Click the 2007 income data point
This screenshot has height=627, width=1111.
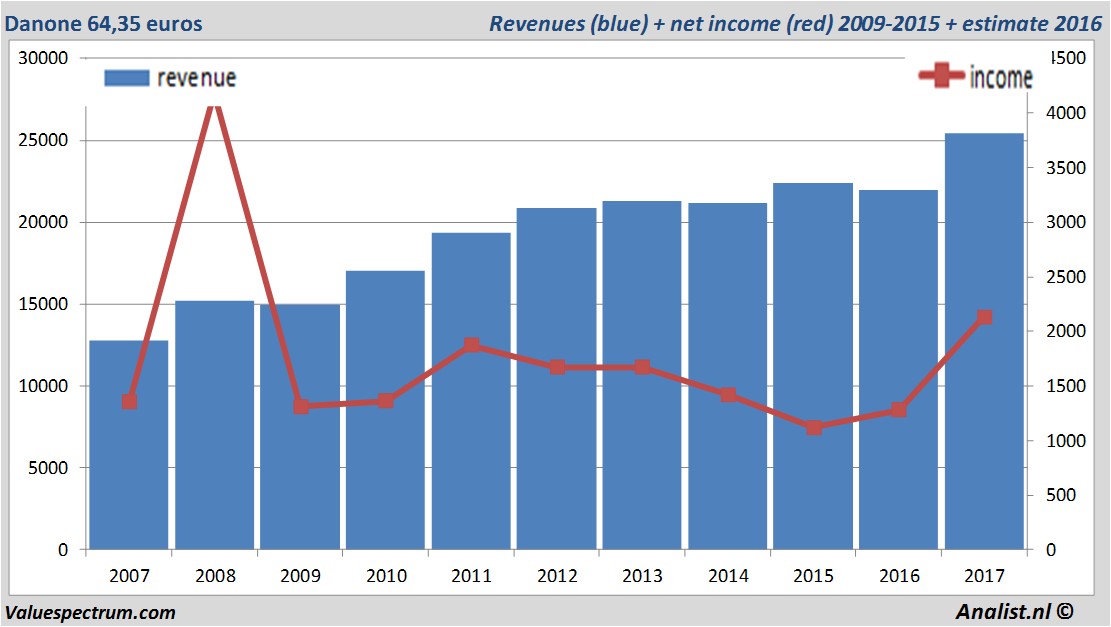tap(129, 402)
